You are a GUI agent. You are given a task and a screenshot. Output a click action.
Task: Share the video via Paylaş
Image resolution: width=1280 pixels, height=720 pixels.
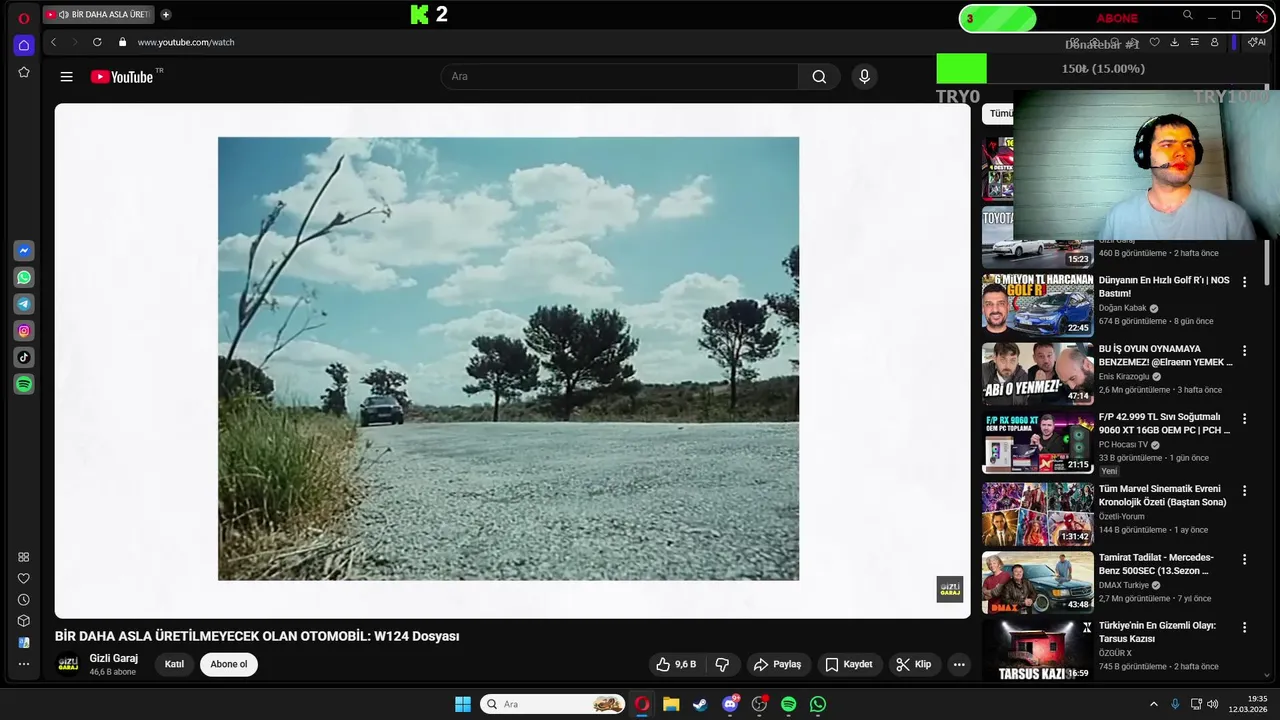[x=778, y=664]
